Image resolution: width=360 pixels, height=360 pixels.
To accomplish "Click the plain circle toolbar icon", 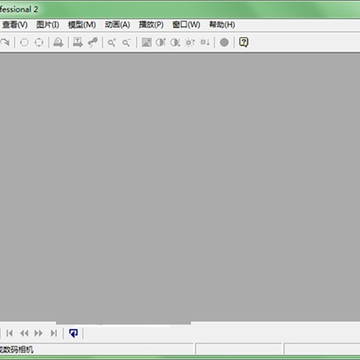I will click(24, 42).
